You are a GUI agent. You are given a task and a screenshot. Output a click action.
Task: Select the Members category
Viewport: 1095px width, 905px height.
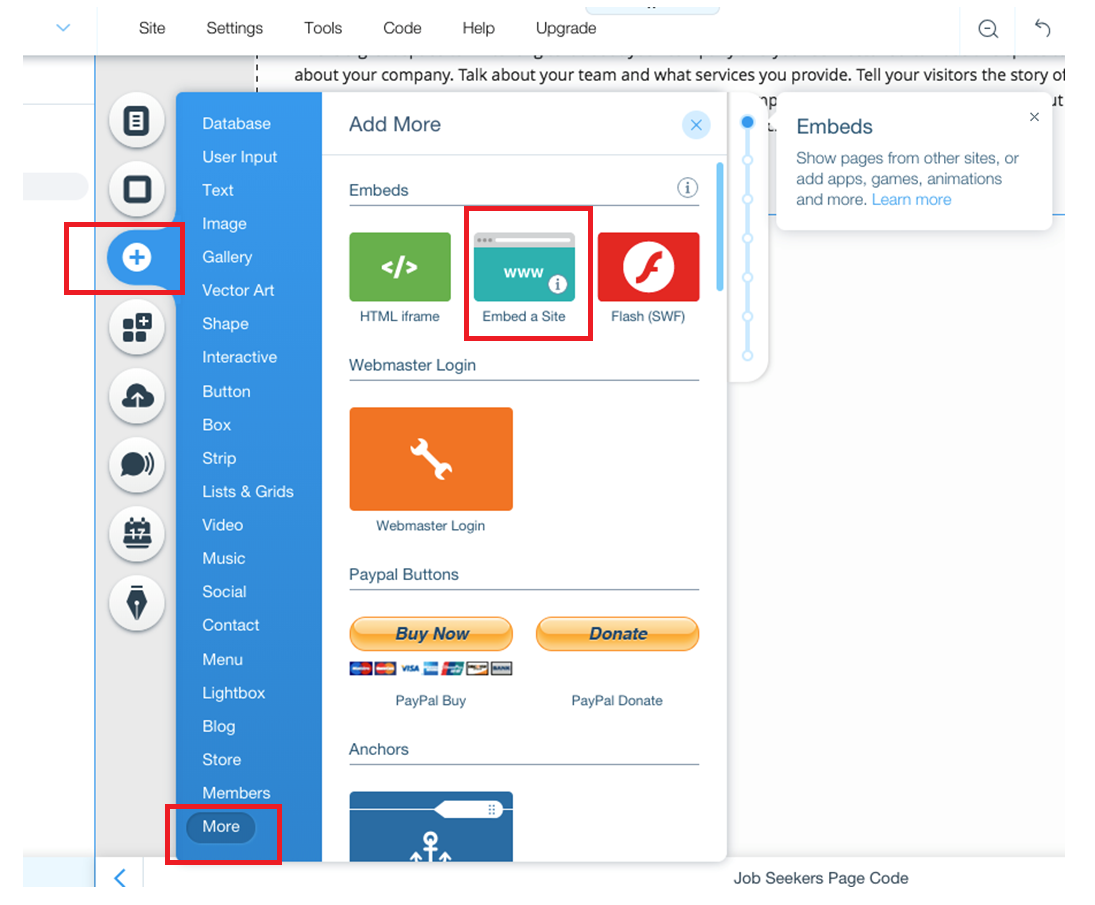pyautogui.click(x=236, y=793)
